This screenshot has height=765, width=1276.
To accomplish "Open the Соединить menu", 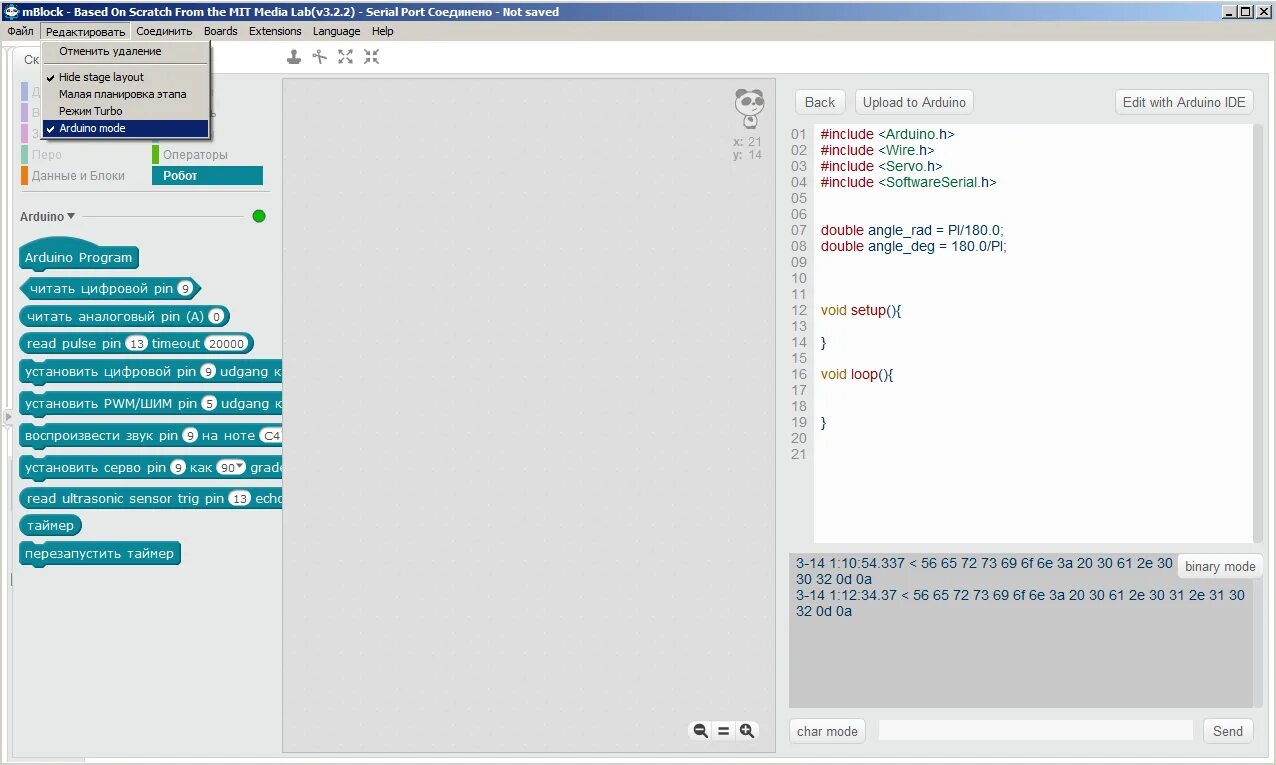I will click(165, 31).
